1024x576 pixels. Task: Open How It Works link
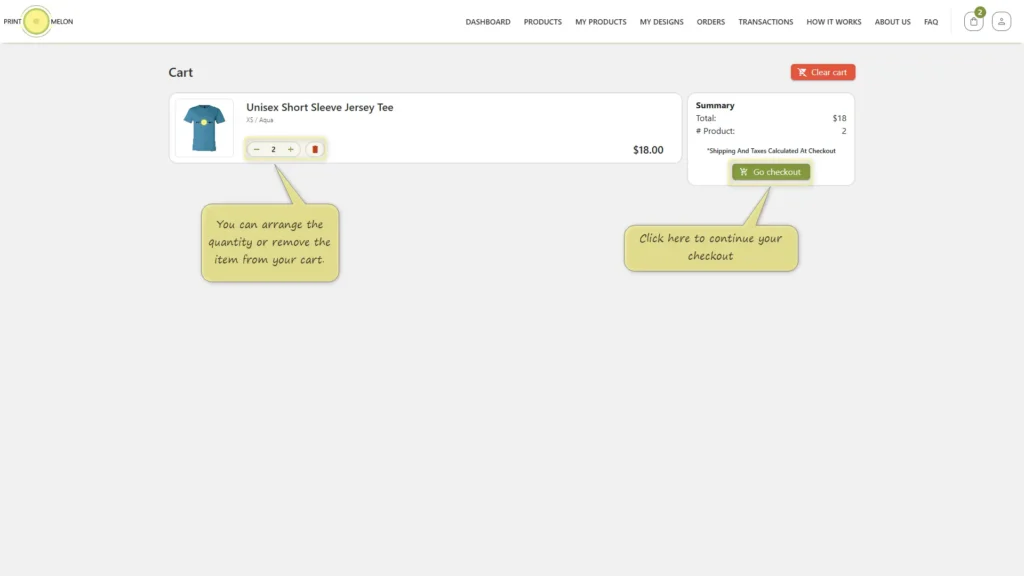pos(833,22)
